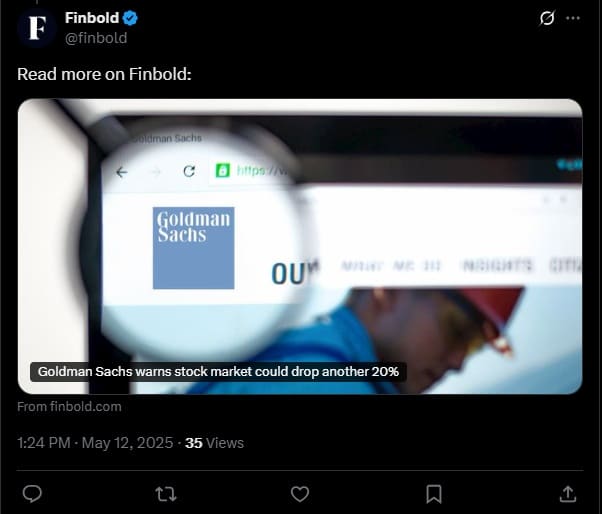
Task: Open the three-dot more options menu
Action: click(x=573, y=18)
